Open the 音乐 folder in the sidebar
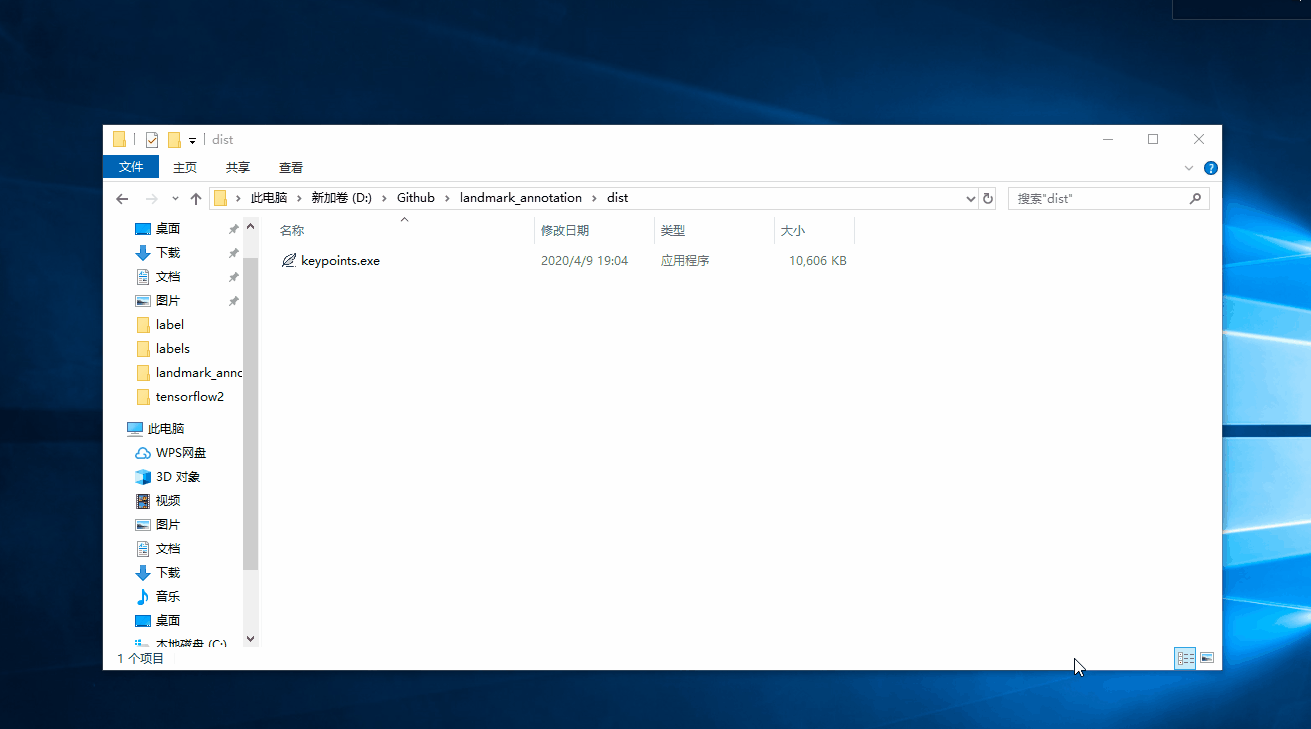The width and height of the screenshot is (1311, 729). (166, 596)
